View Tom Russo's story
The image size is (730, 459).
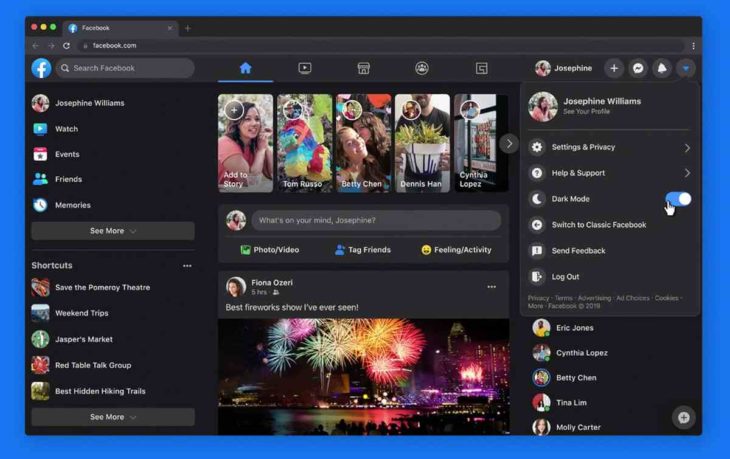(x=304, y=143)
